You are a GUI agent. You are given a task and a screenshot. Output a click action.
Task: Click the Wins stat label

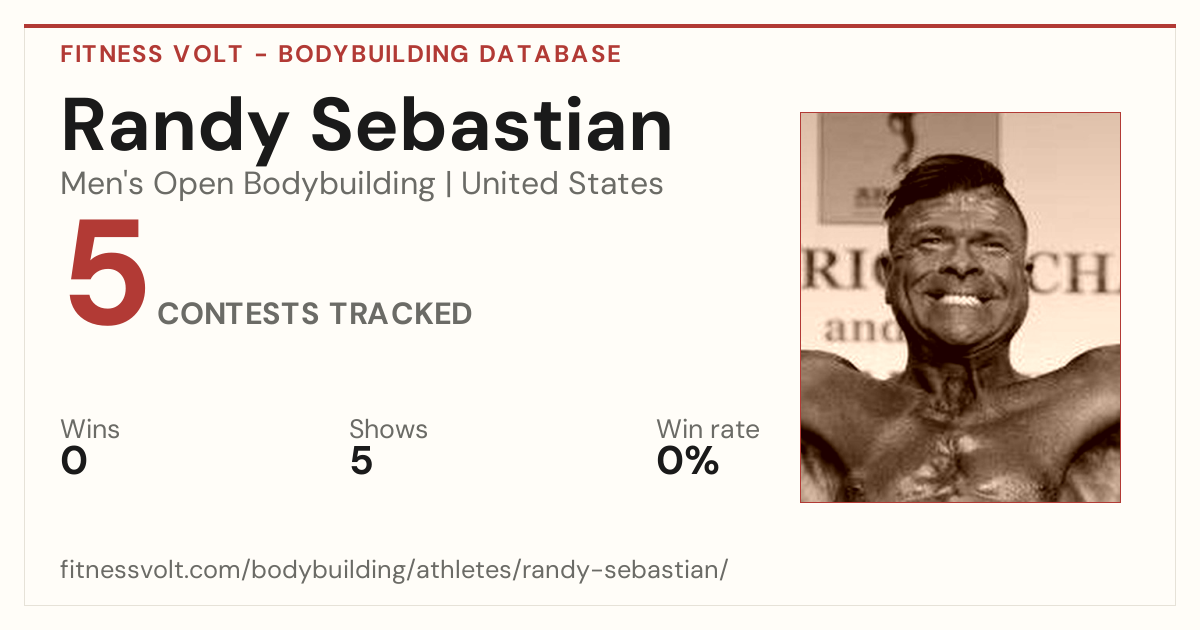(x=90, y=430)
